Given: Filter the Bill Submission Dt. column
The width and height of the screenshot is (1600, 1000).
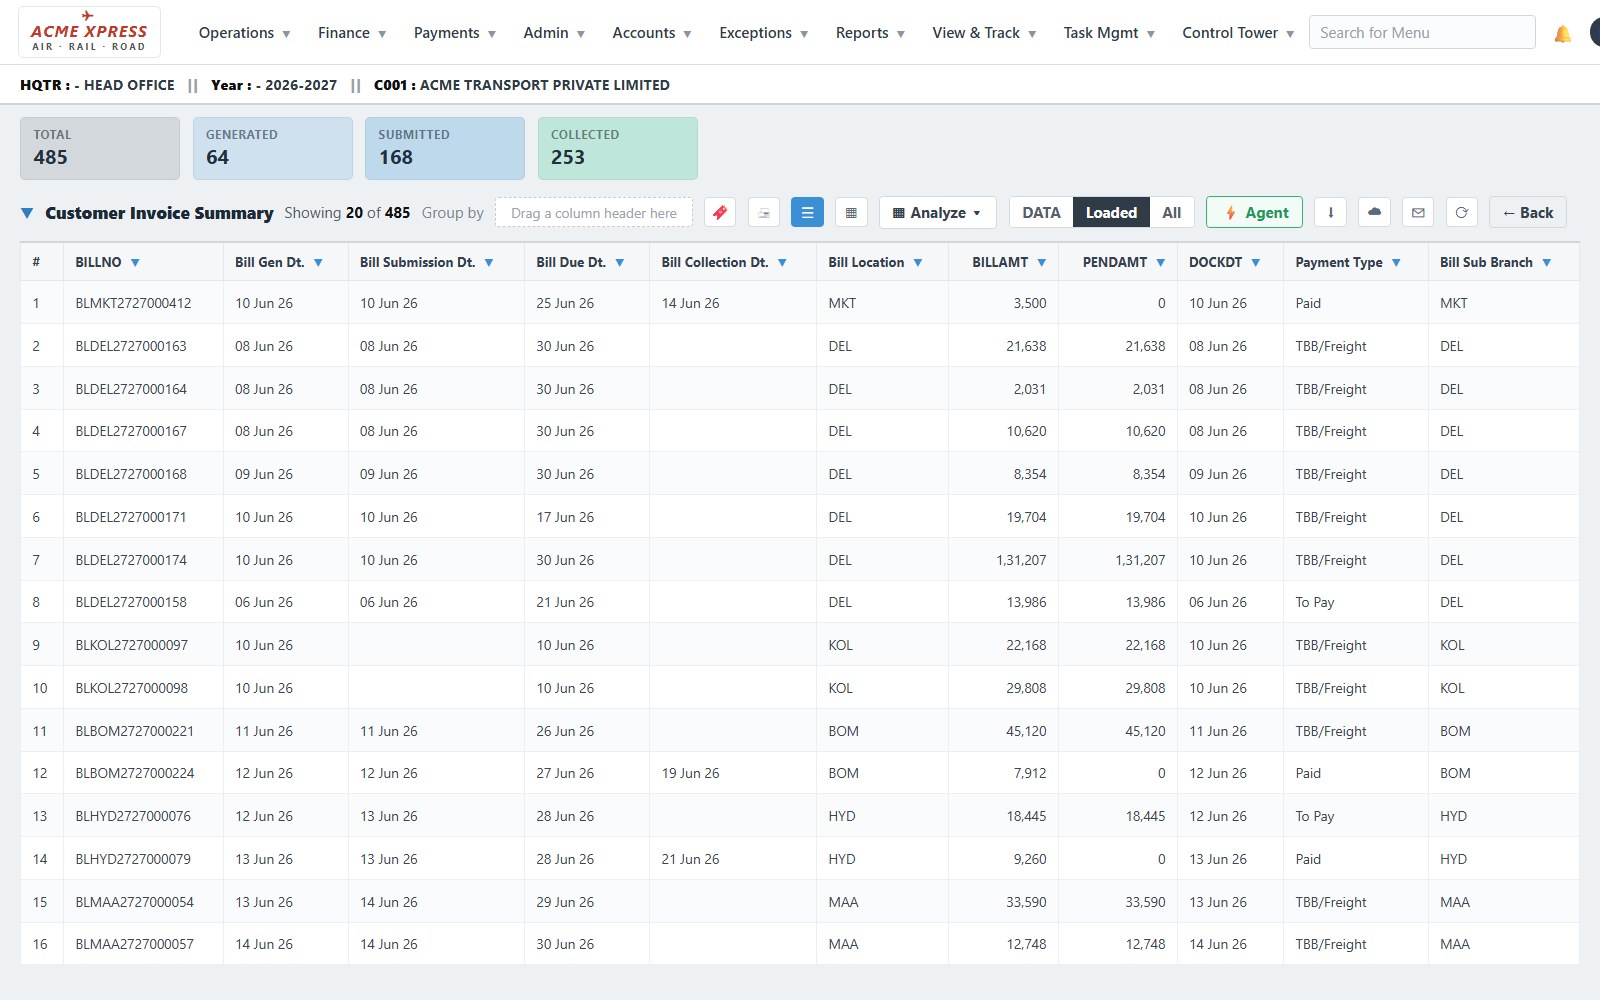Looking at the screenshot, I should point(489,263).
